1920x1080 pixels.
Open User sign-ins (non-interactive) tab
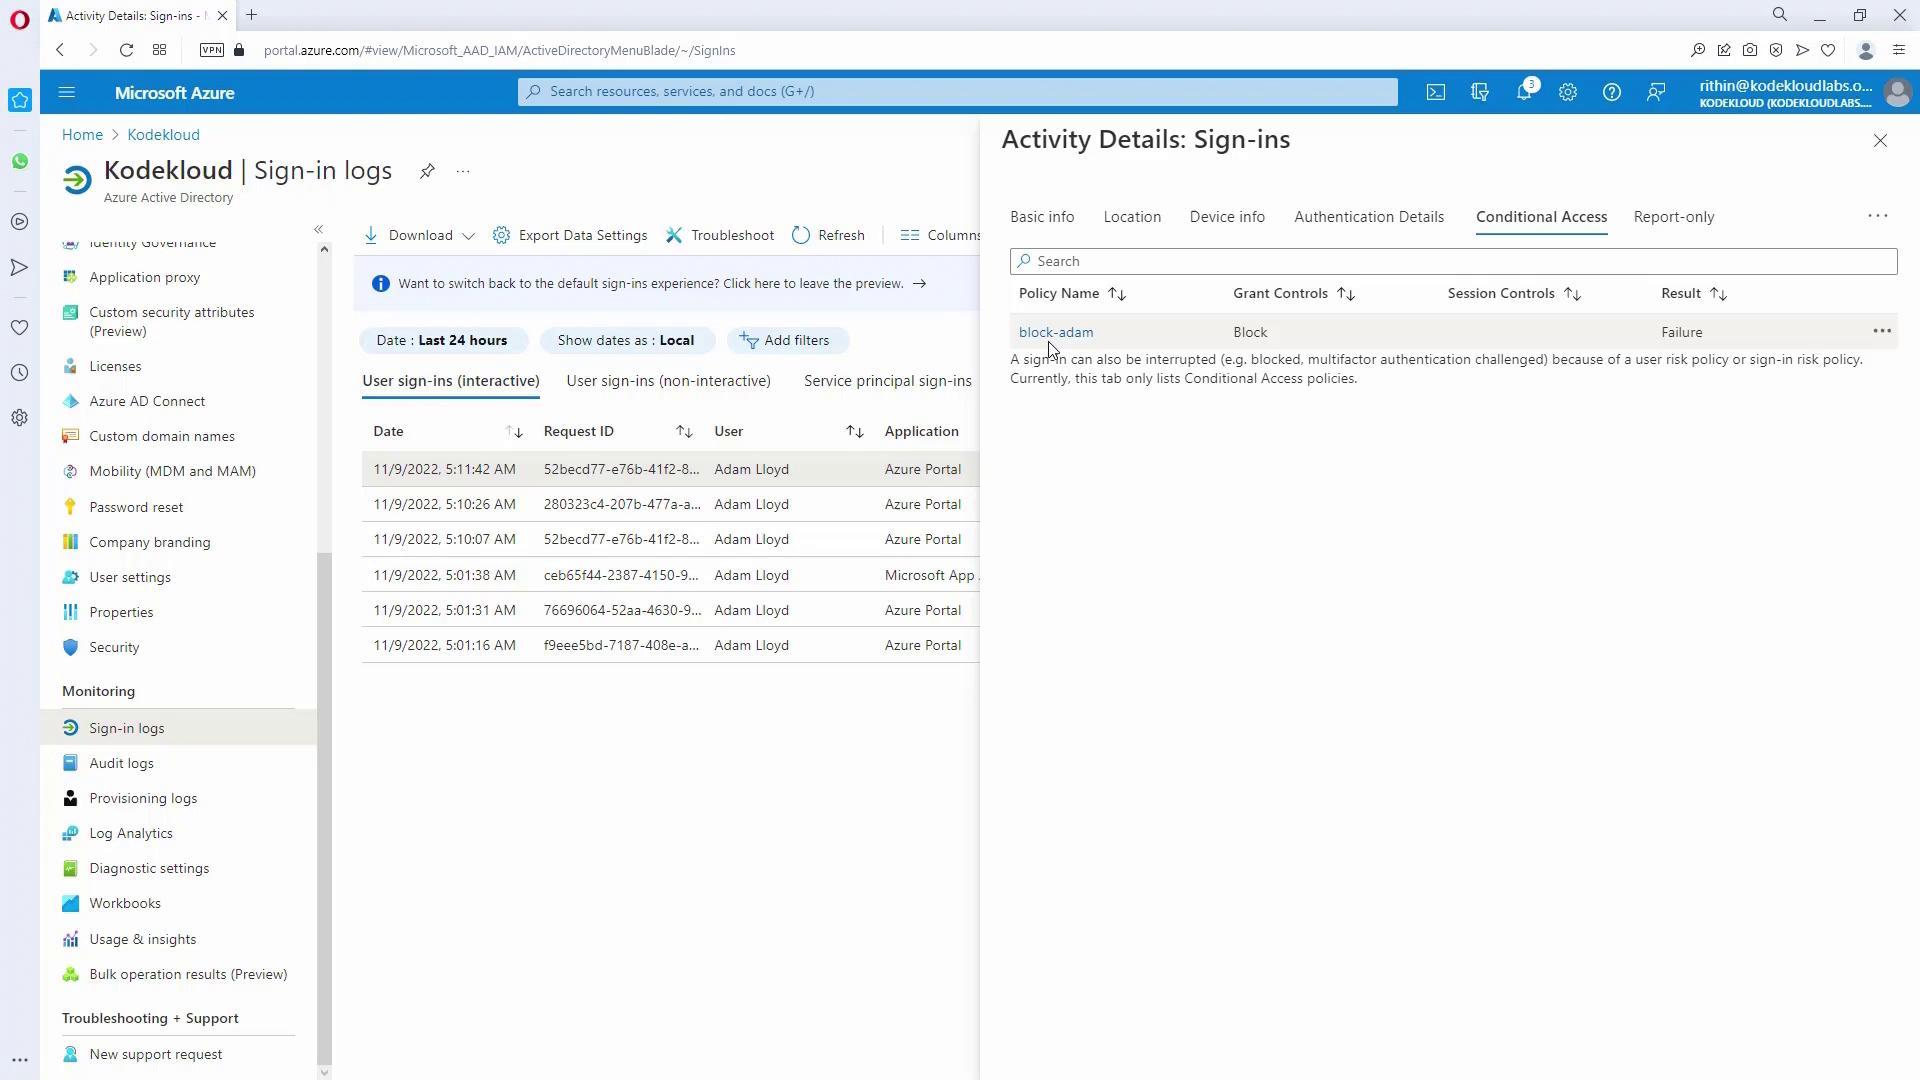click(x=668, y=381)
